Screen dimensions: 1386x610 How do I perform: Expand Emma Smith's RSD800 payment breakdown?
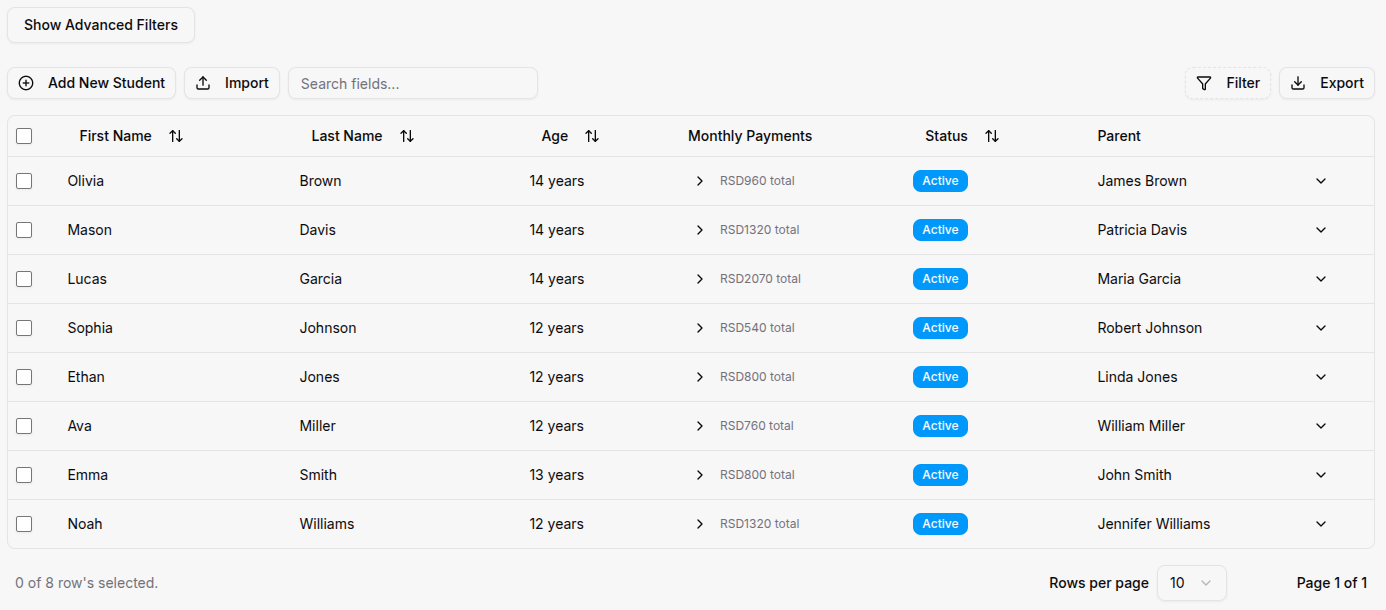[x=700, y=475]
